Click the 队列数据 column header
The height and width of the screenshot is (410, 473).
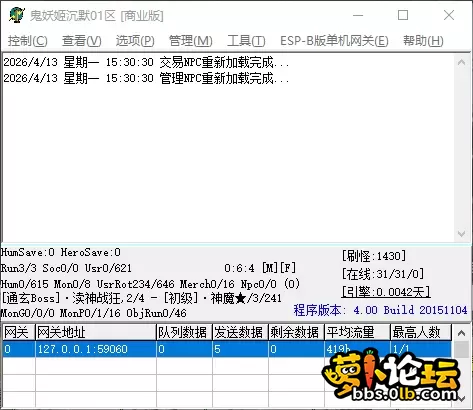pyautogui.click(x=184, y=332)
